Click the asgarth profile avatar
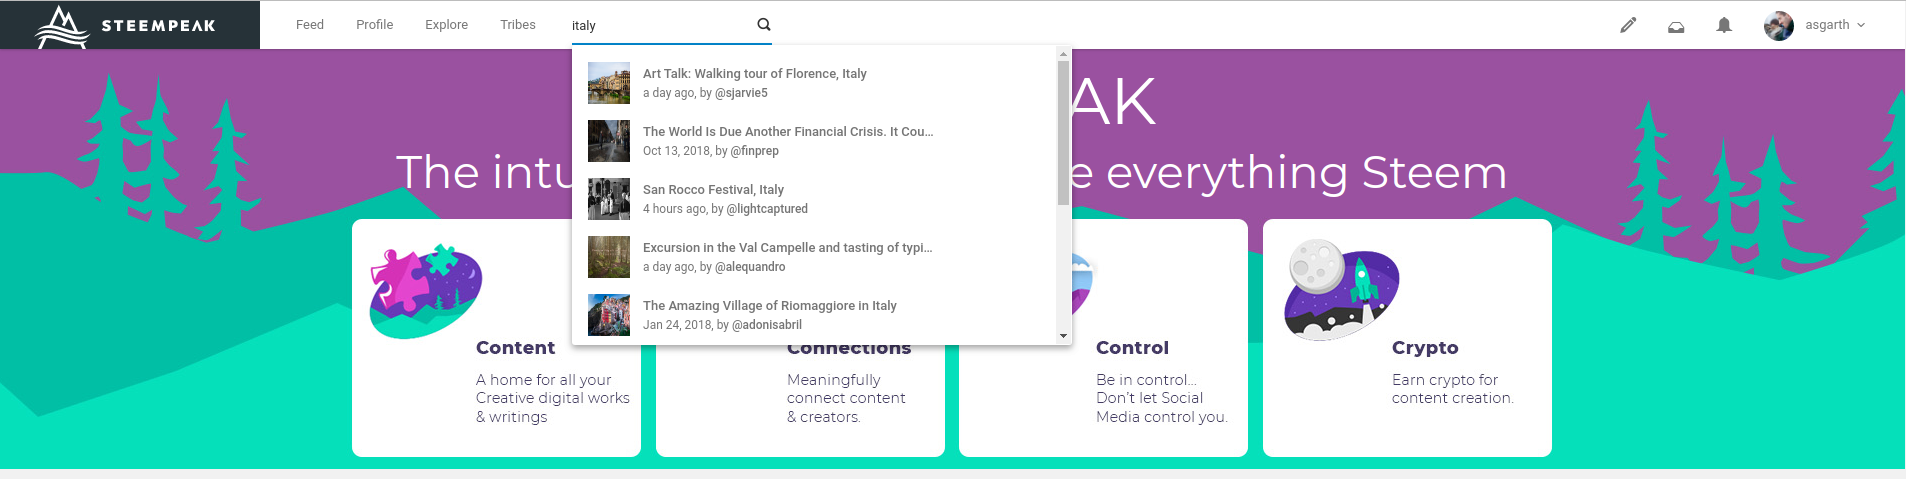This screenshot has height=479, width=1906. pyautogui.click(x=1779, y=25)
